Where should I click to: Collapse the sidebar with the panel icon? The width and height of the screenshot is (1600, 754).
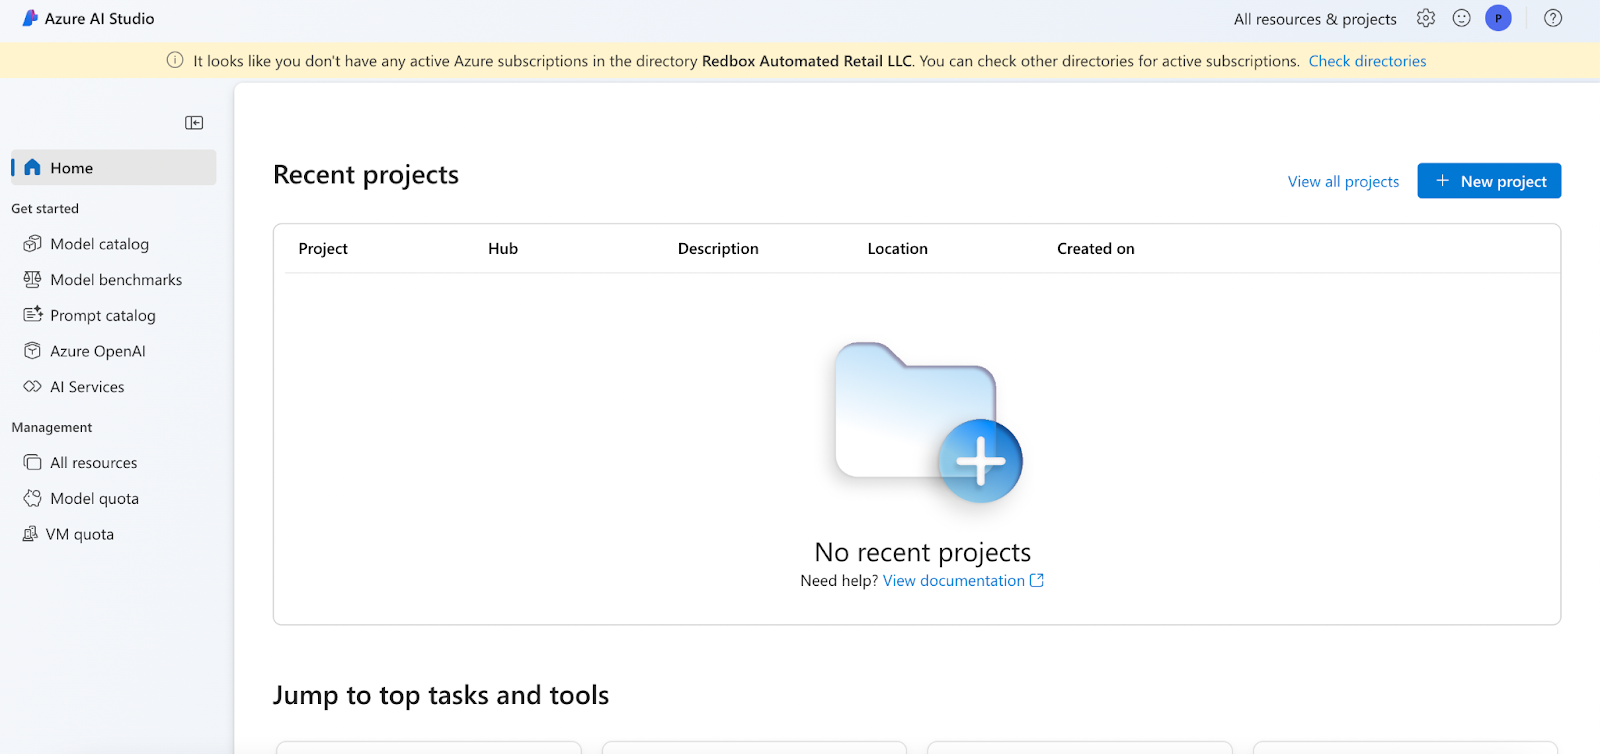[194, 123]
